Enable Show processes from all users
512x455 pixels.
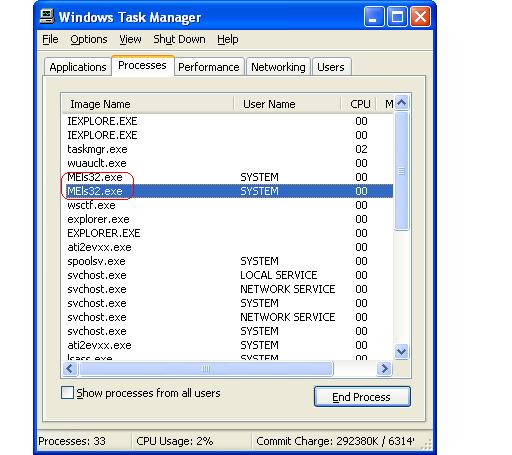click(x=67, y=393)
